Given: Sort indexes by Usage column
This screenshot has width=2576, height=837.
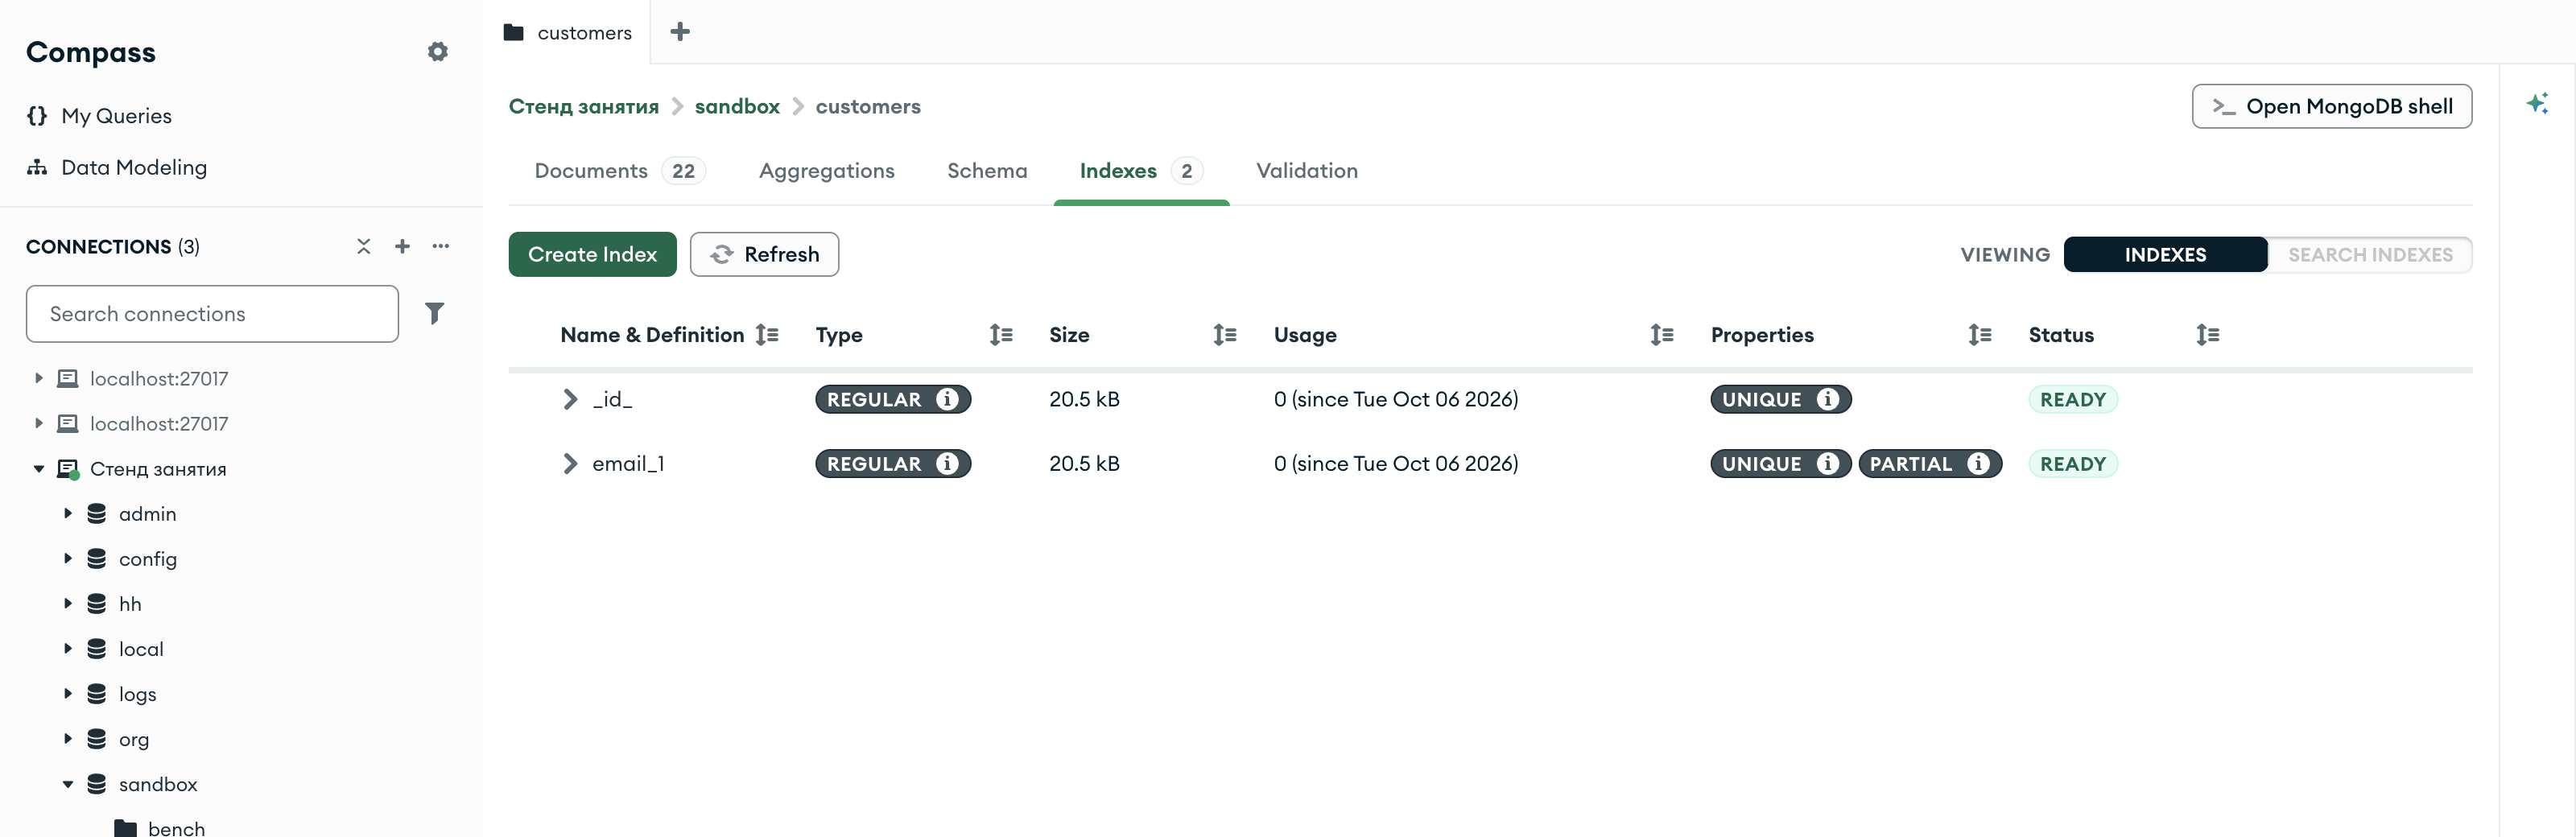Looking at the screenshot, I should [1662, 335].
